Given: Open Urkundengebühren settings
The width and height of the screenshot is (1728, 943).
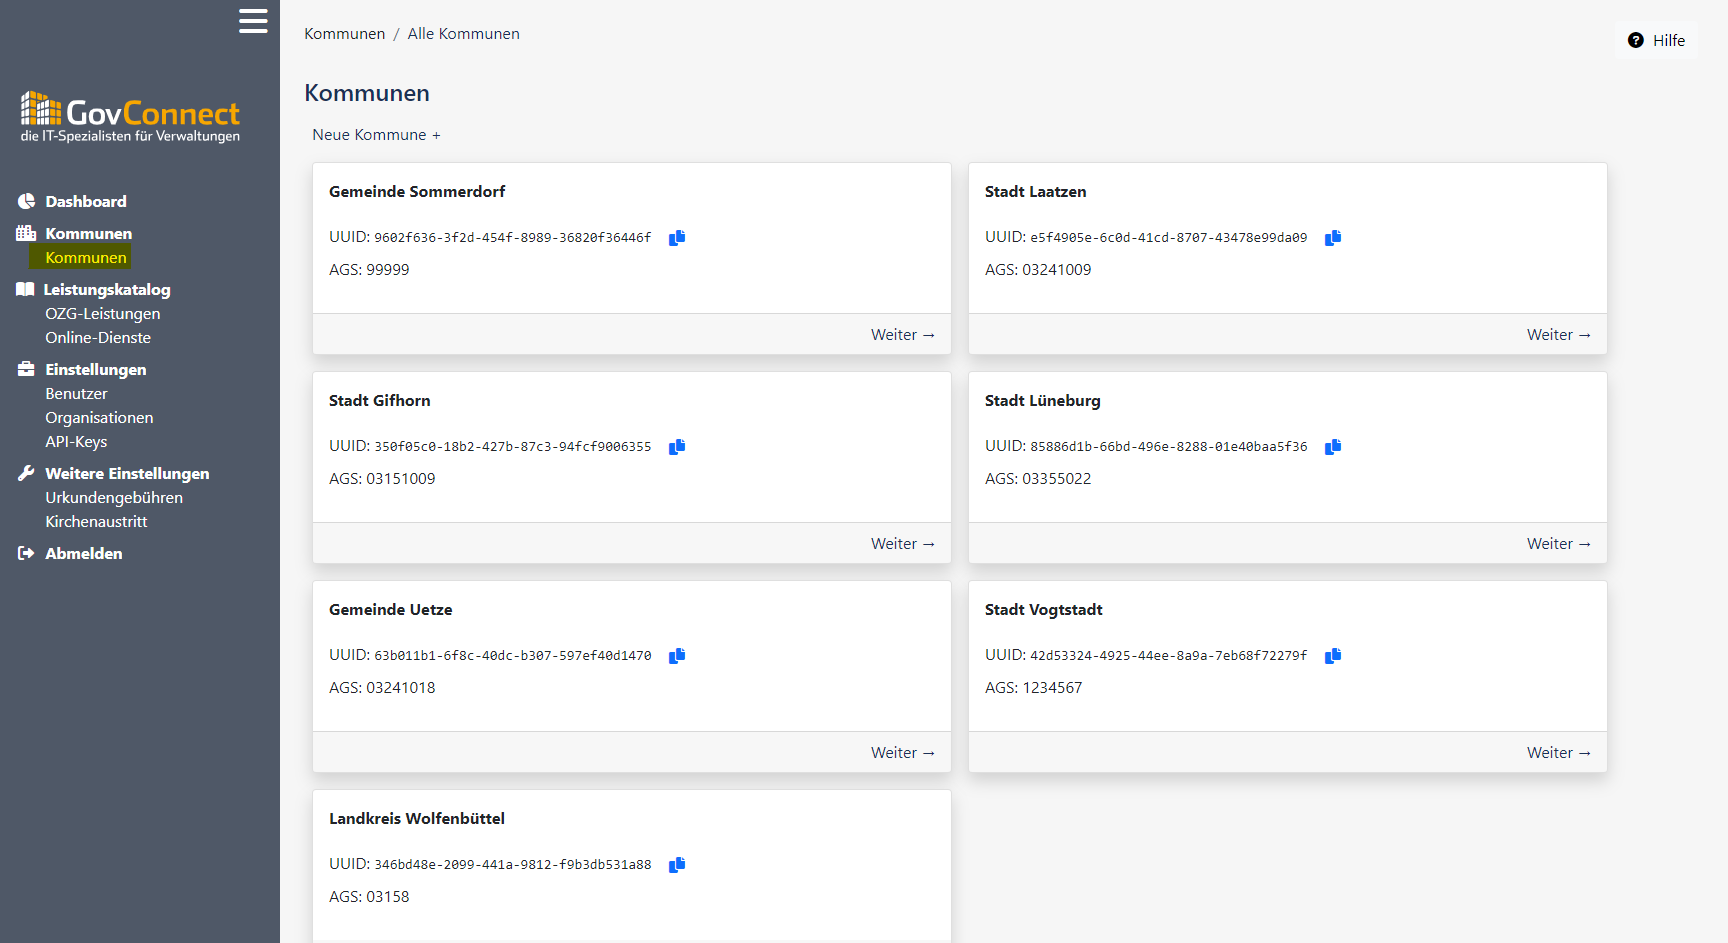Looking at the screenshot, I should [x=114, y=497].
